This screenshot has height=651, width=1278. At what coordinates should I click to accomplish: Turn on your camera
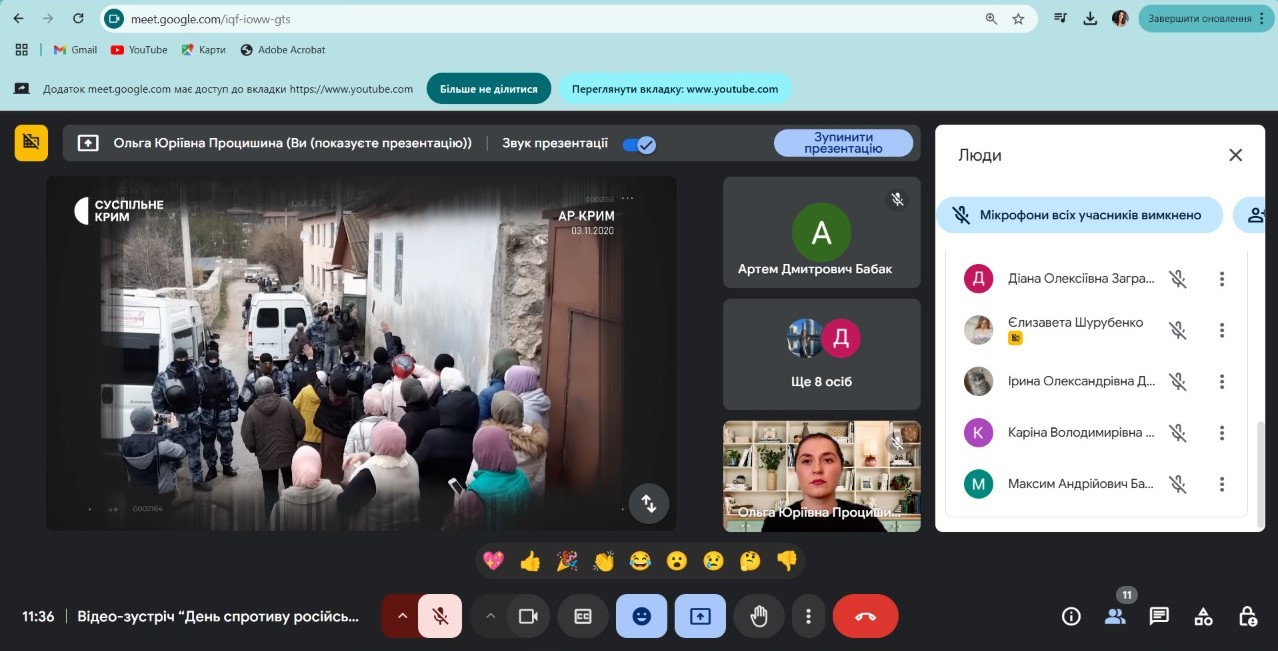point(528,616)
